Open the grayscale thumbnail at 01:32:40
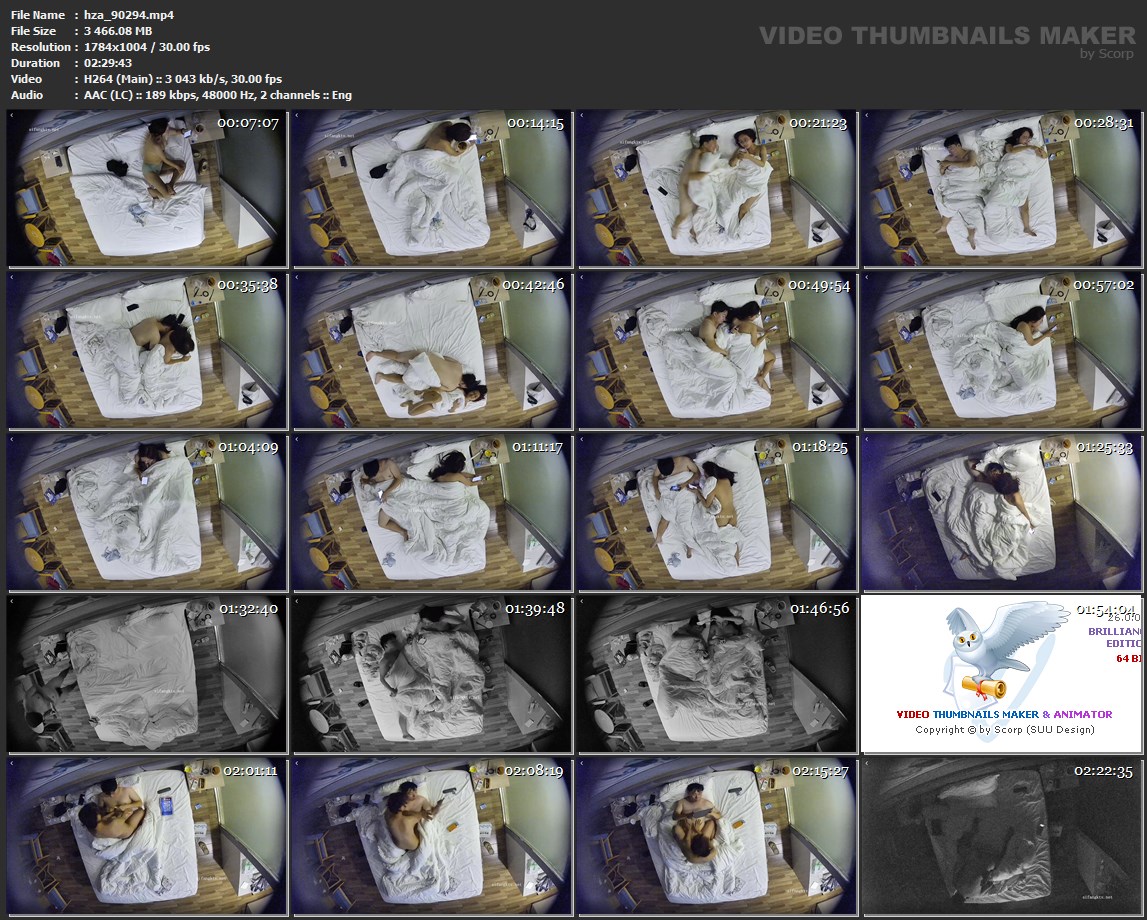The height and width of the screenshot is (920, 1147). (147, 675)
